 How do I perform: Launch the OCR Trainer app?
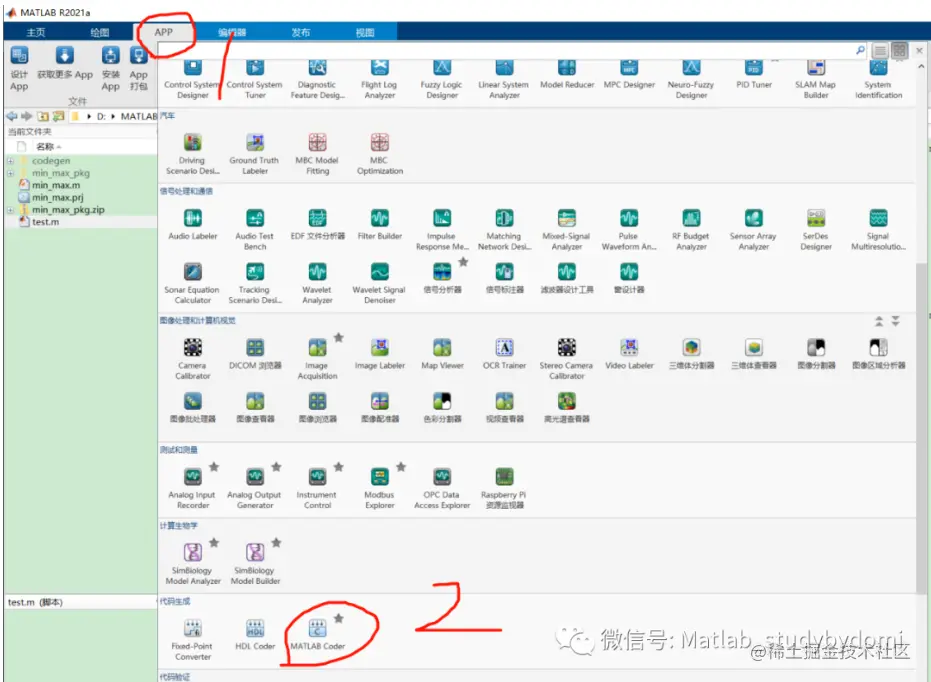point(504,354)
